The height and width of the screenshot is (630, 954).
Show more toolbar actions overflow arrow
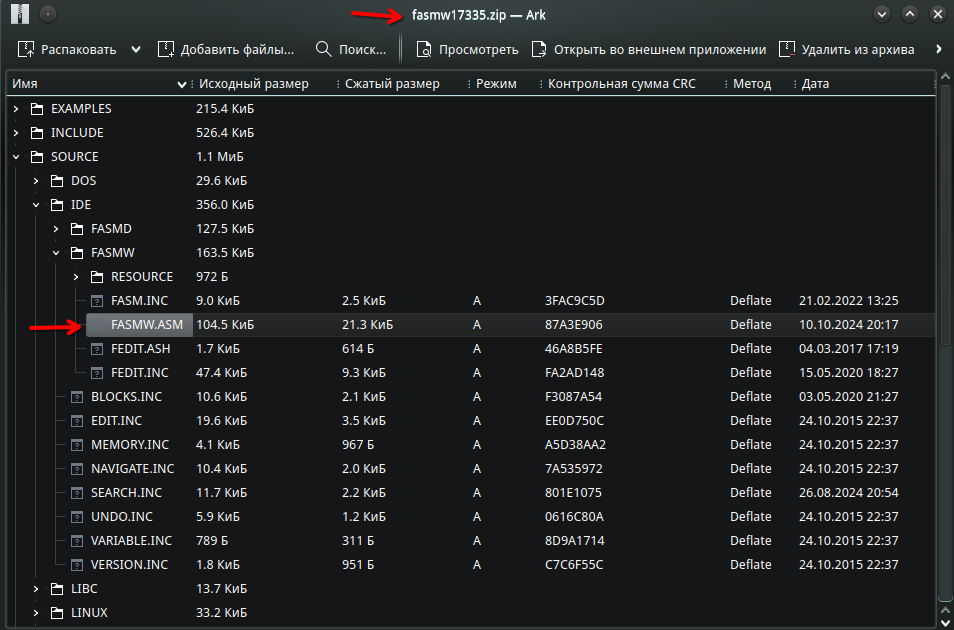[x=938, y=49]
